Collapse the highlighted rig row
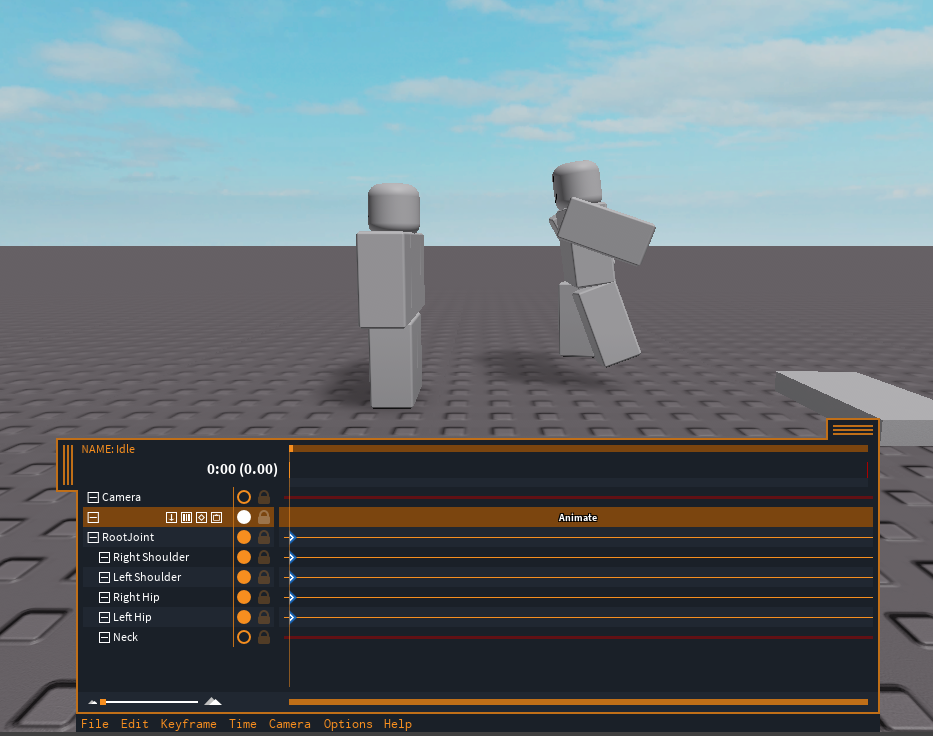933x736 pixels. (93, 518)
